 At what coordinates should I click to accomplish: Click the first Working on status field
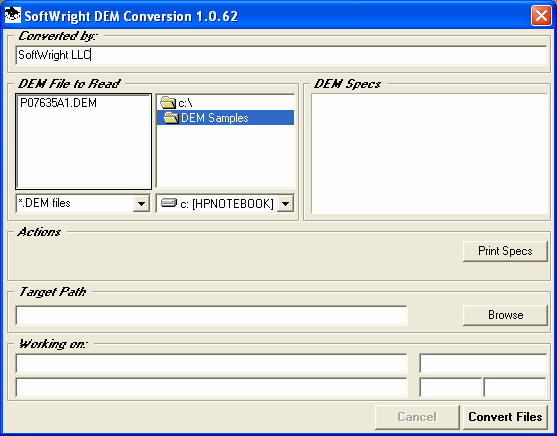[x=211, y=363]
